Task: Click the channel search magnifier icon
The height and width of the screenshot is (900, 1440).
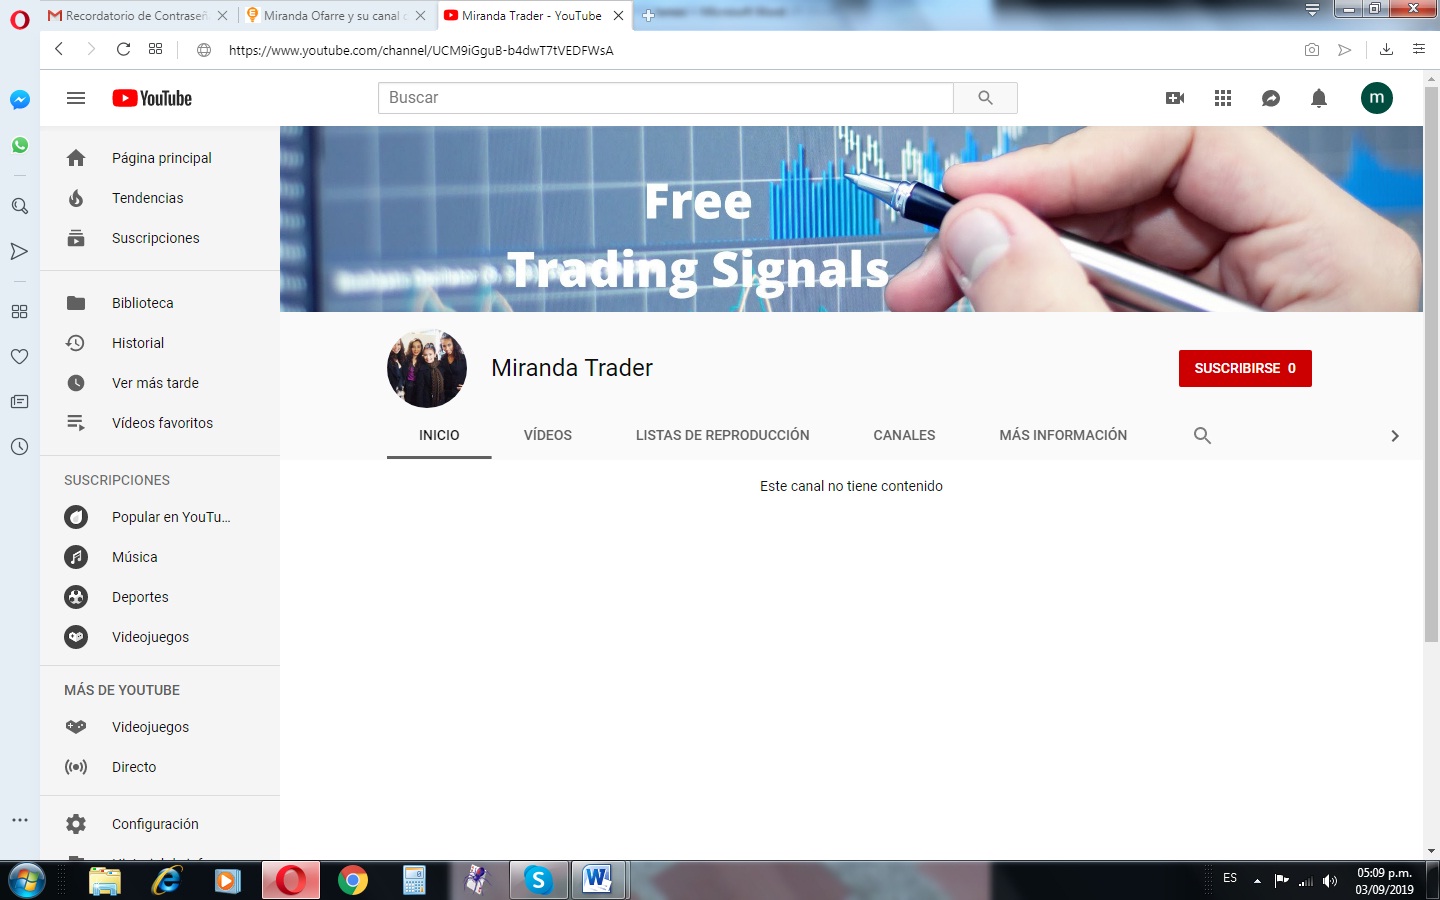Action: click(1202, 435)
